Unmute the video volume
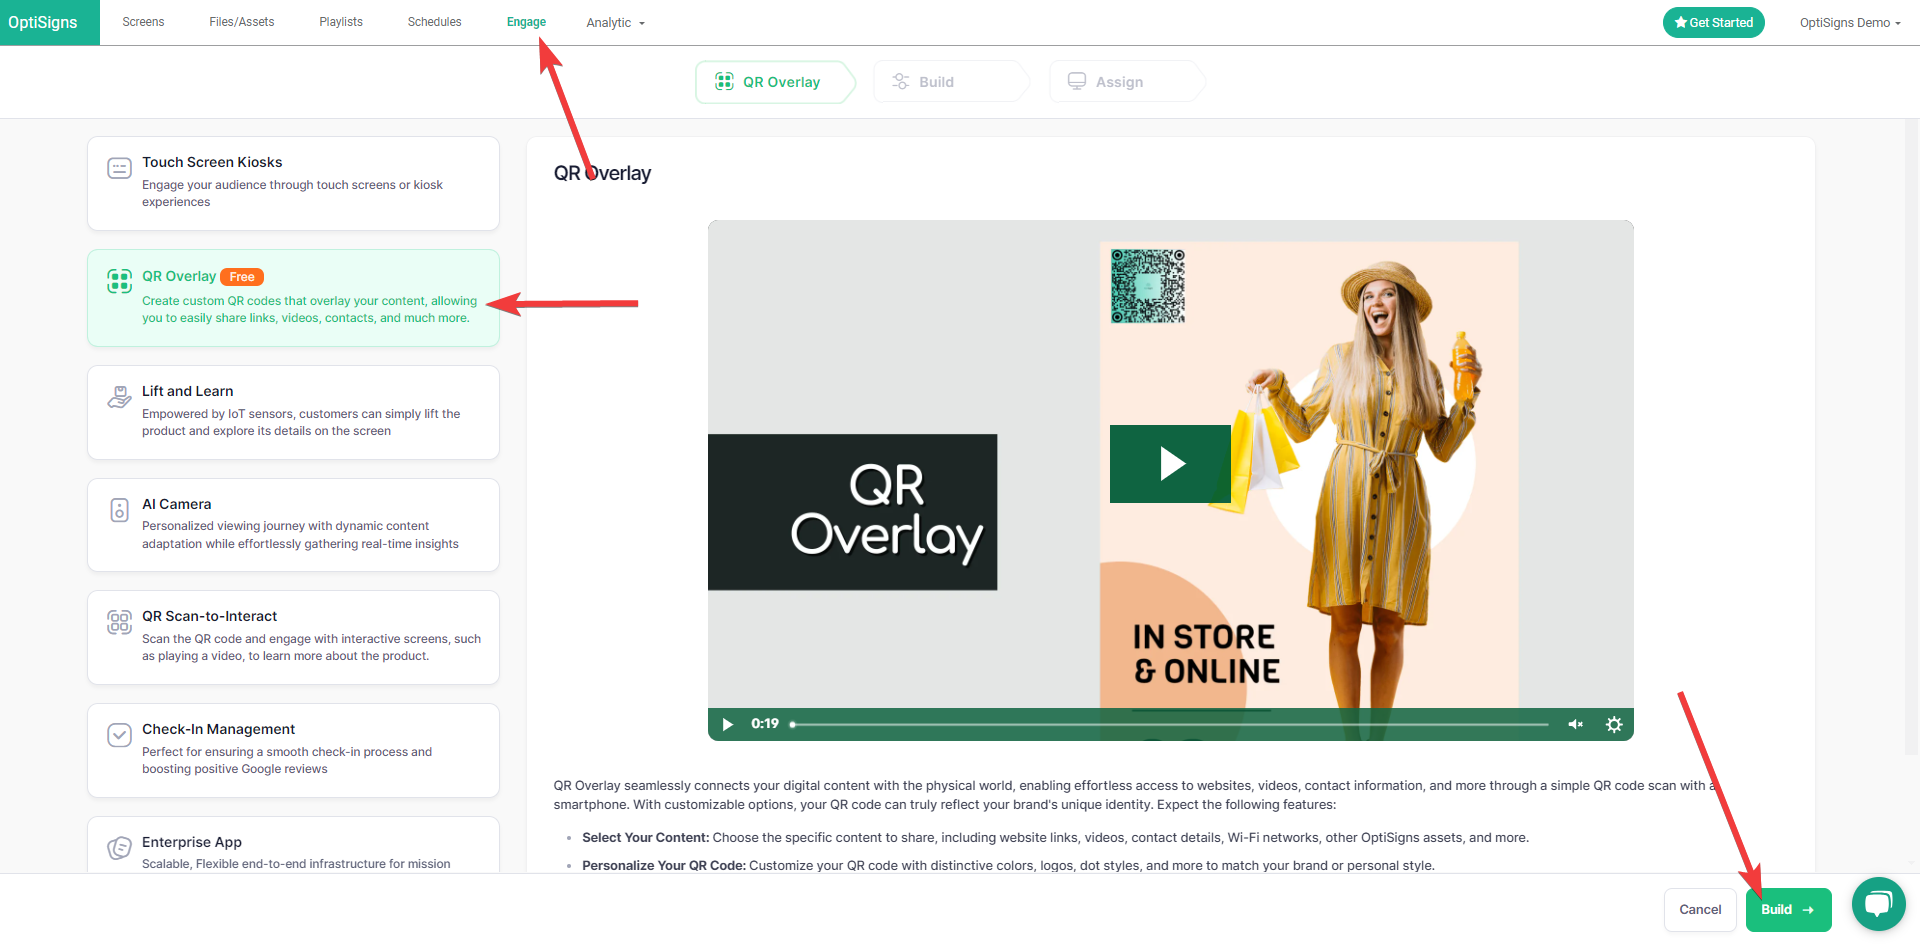 coord(1575,725)
